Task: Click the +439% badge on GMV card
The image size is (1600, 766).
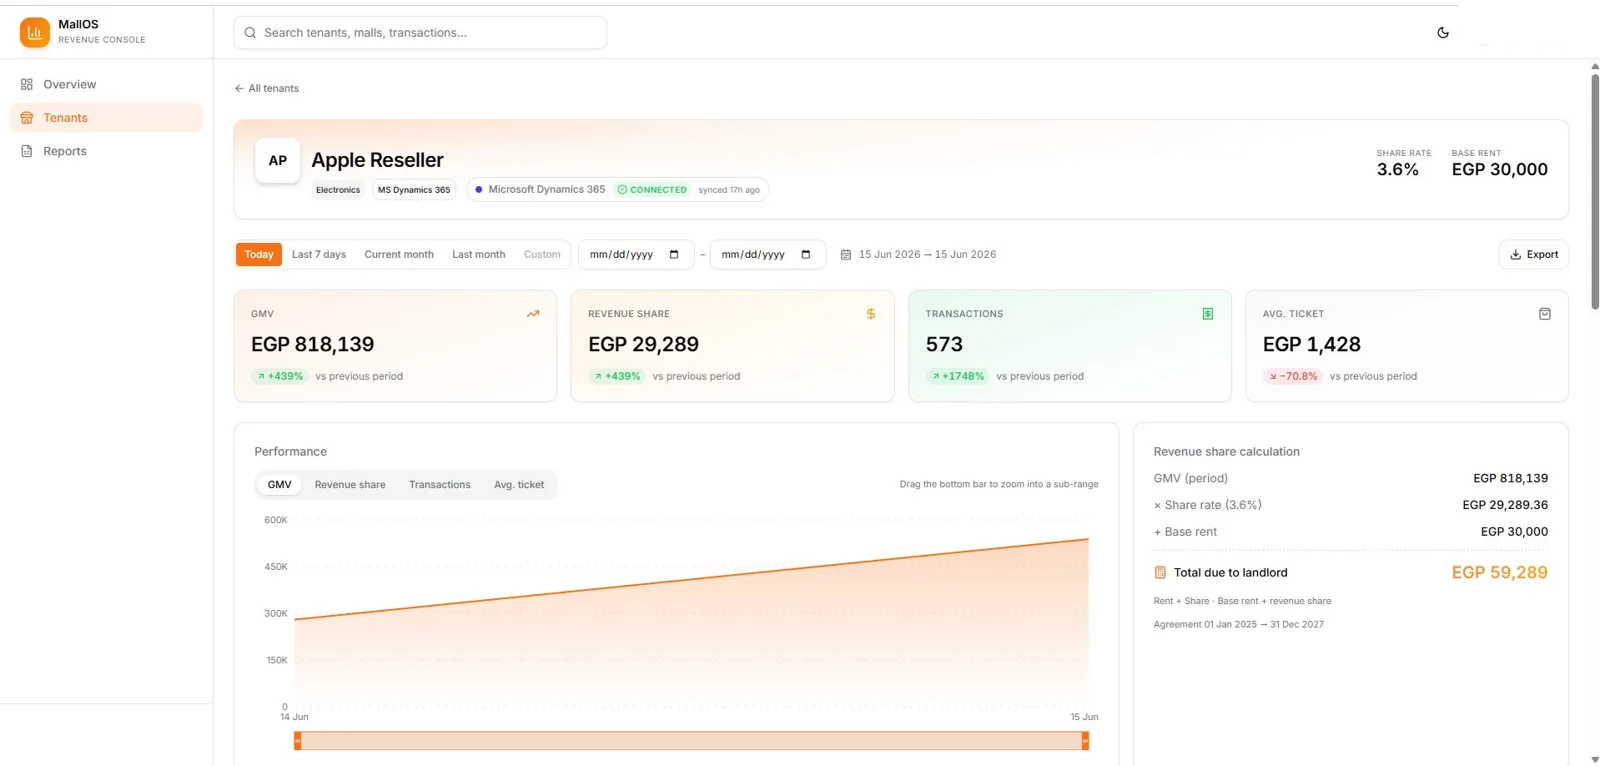Action: tap(280, 376)
